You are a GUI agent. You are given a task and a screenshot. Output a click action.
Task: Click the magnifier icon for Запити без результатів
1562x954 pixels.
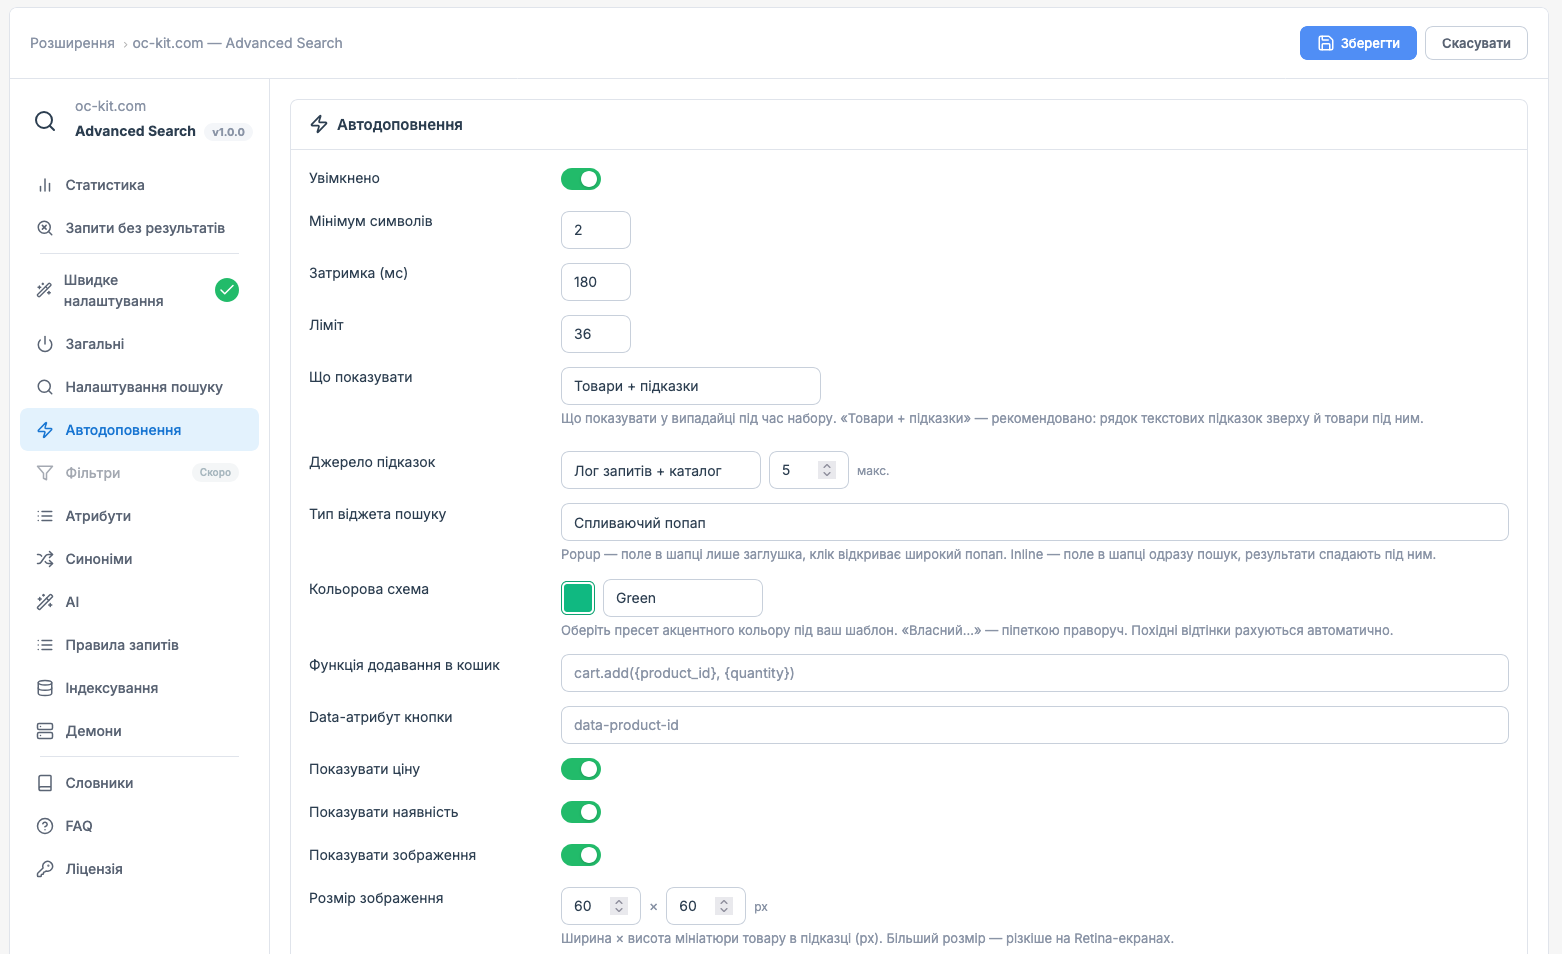(45, 228)
